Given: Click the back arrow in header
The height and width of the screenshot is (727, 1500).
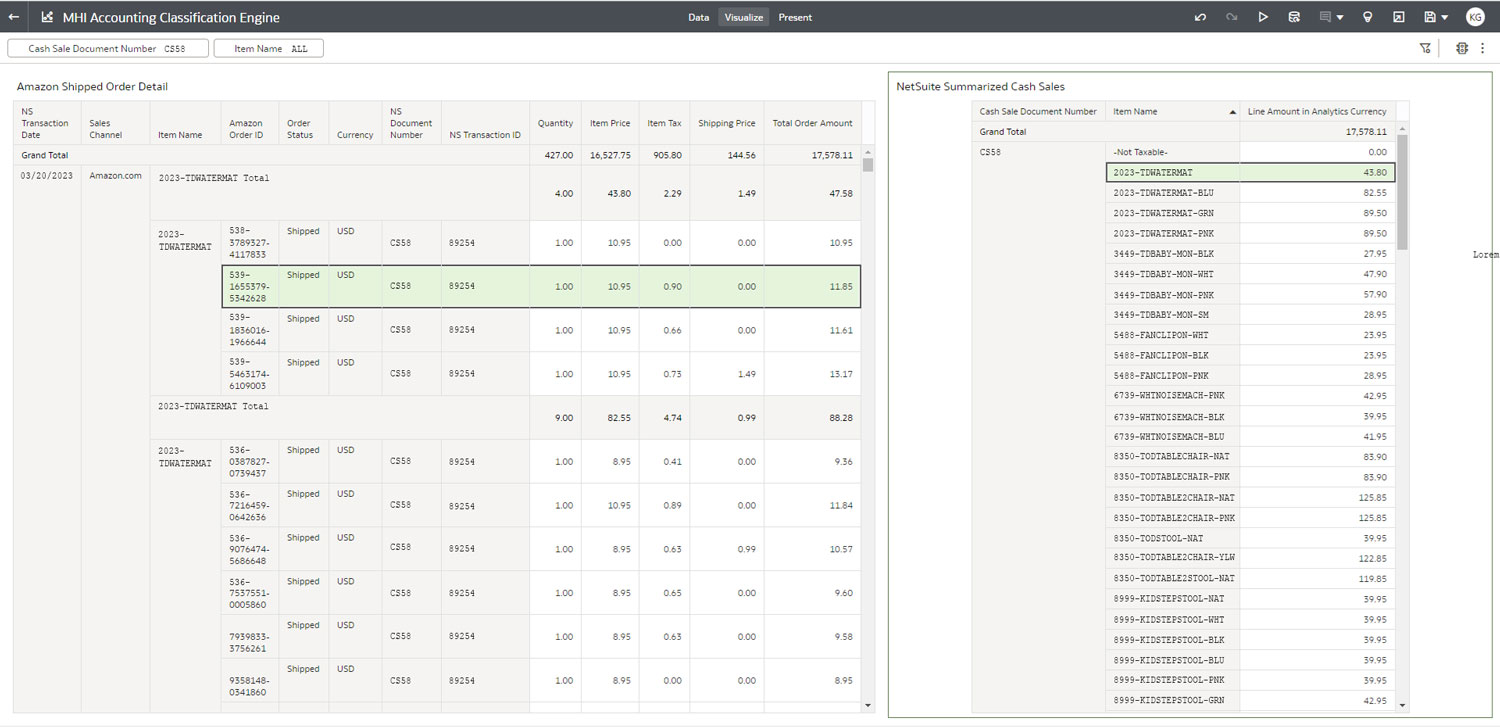Looking at the screenshot, I should (x=14, y=17).
